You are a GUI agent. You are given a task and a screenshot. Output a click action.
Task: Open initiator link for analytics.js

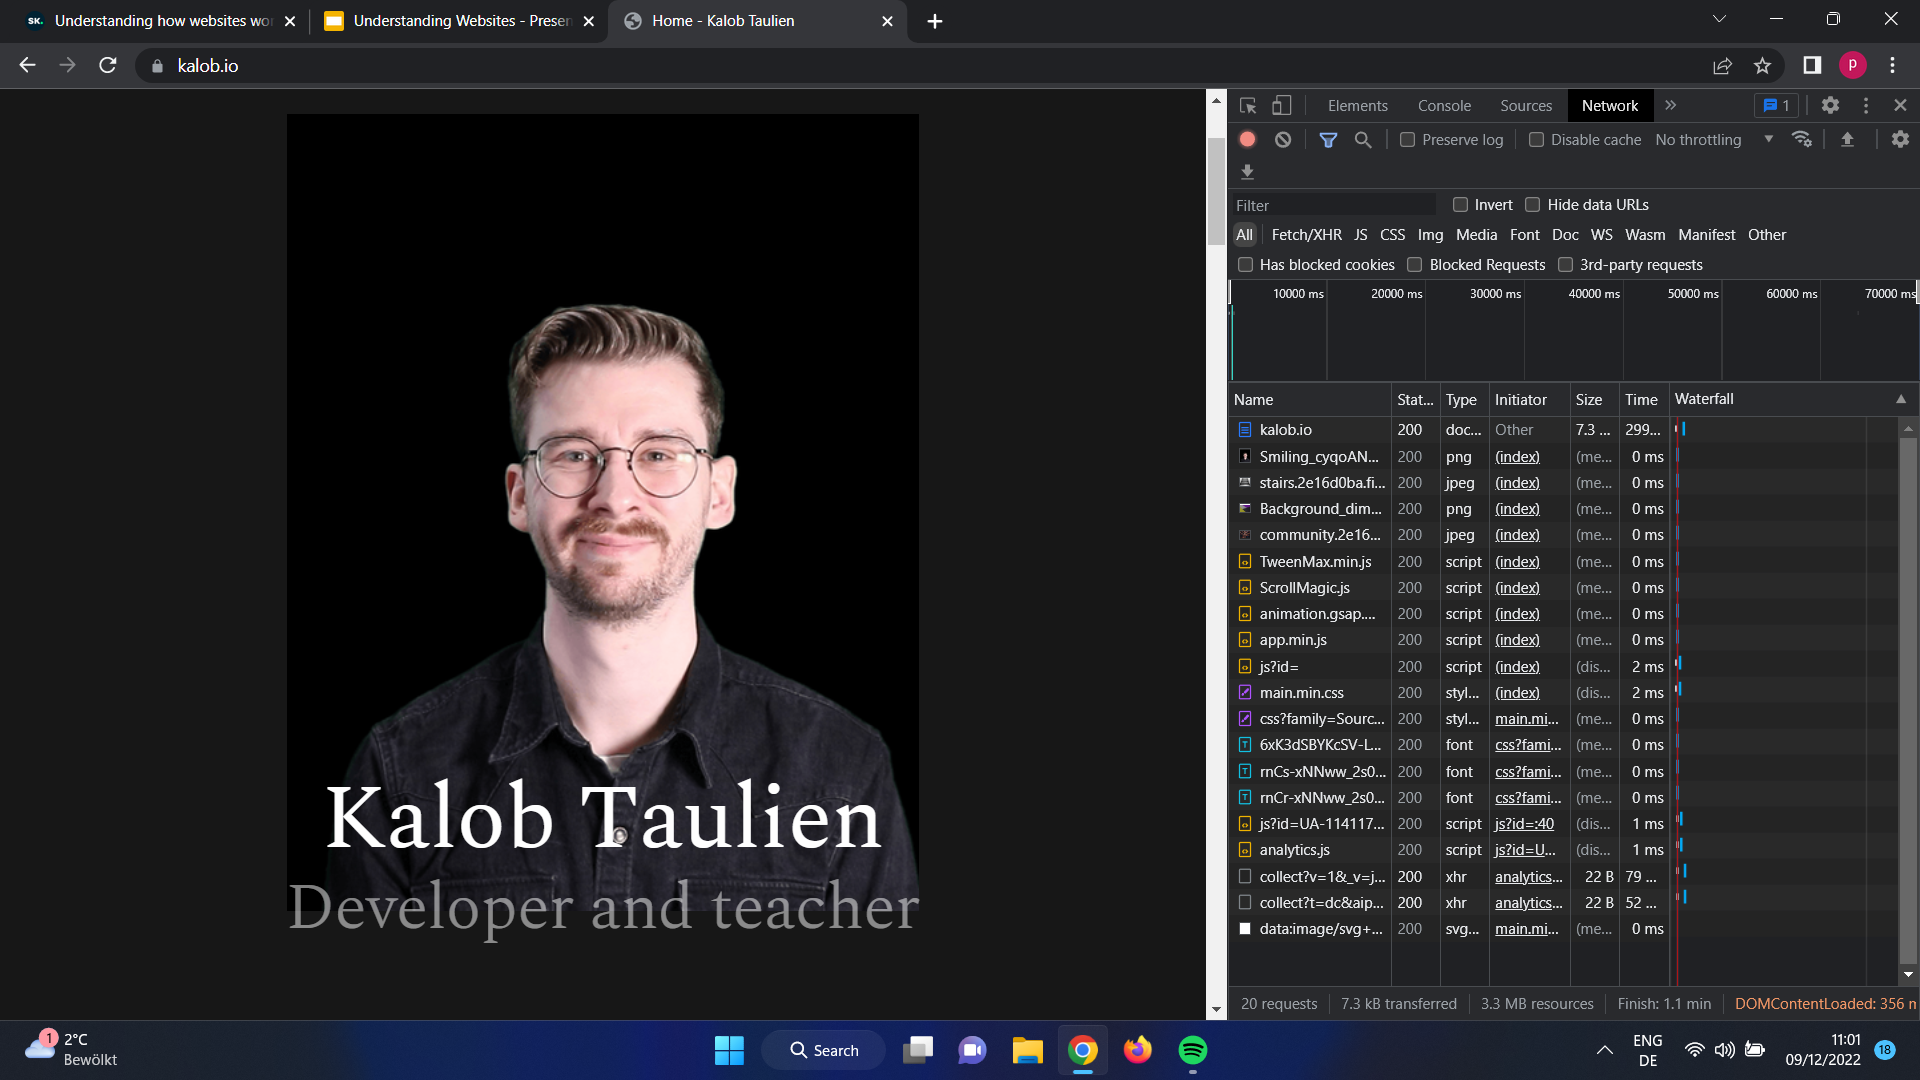click(1525, 850)
